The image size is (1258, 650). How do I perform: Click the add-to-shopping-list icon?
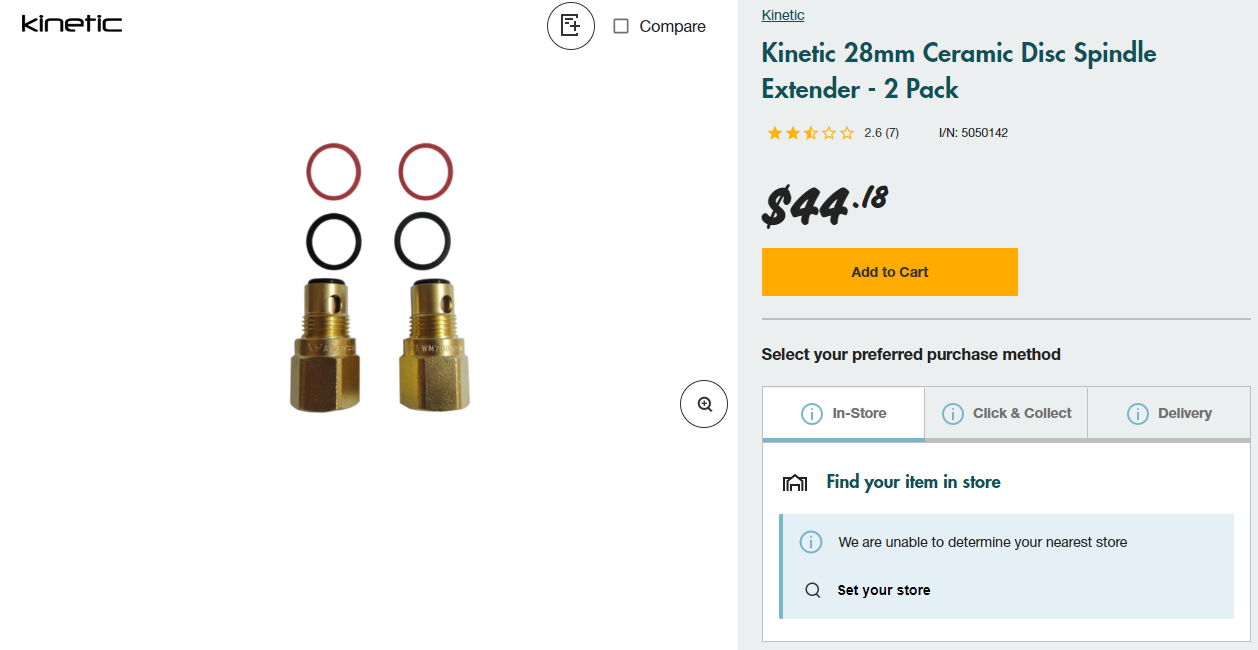pyautogui.click(x=570, y=26)
